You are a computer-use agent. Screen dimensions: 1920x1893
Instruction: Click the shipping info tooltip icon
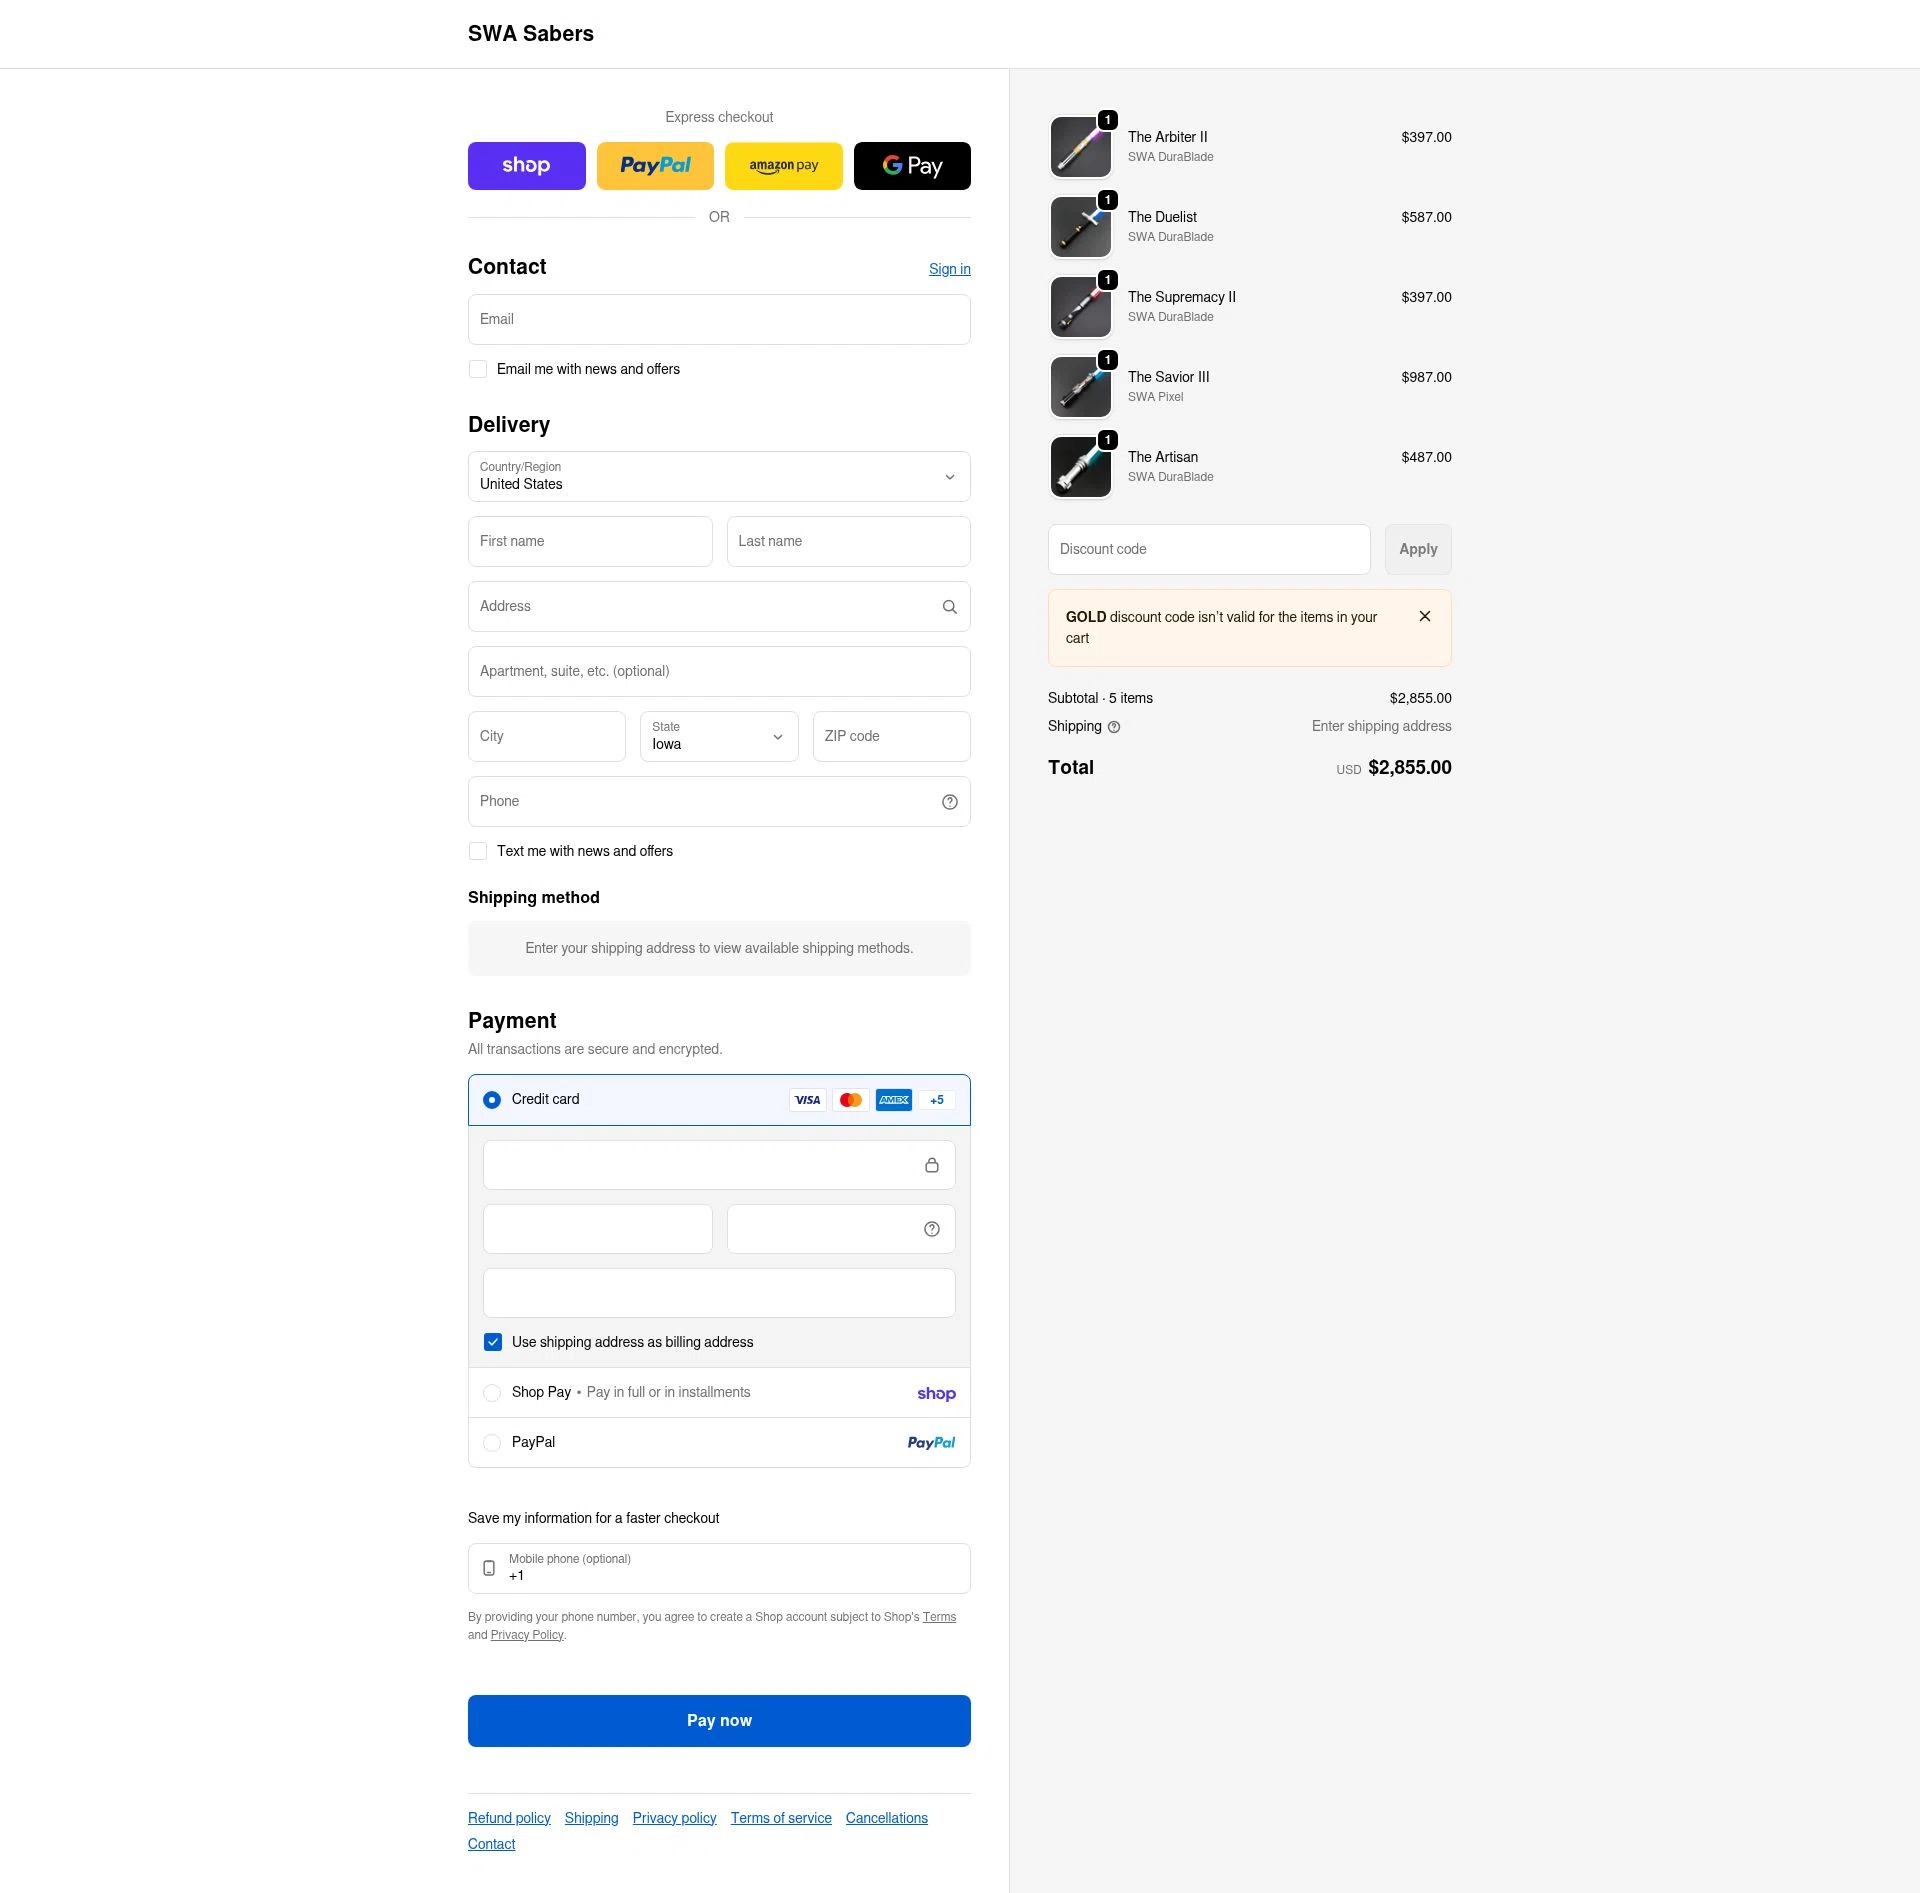tap(1114, 727)
